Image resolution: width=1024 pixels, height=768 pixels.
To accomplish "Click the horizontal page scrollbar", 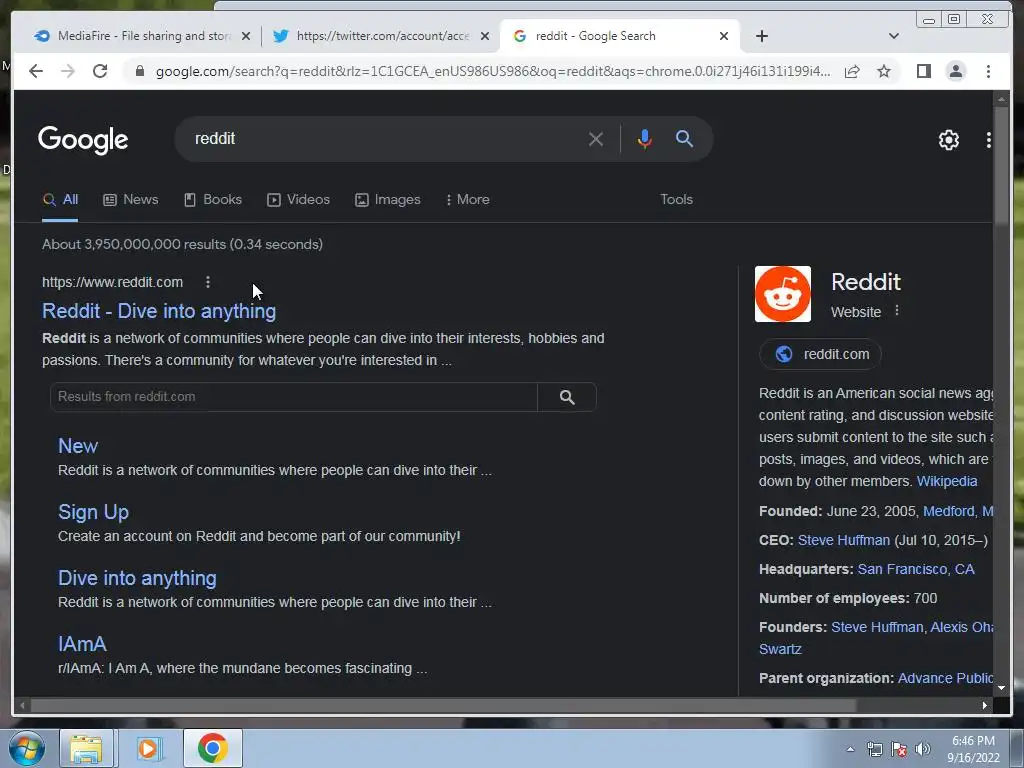I will (x=443, y=705).
